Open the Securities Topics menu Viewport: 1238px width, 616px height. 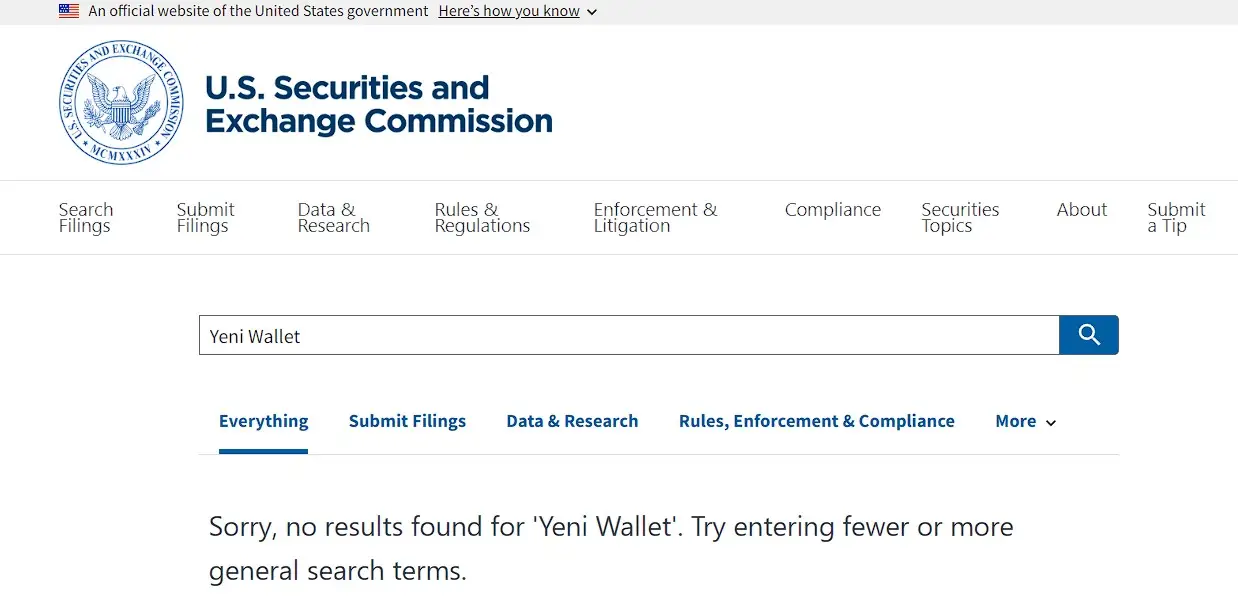(960, 218)
